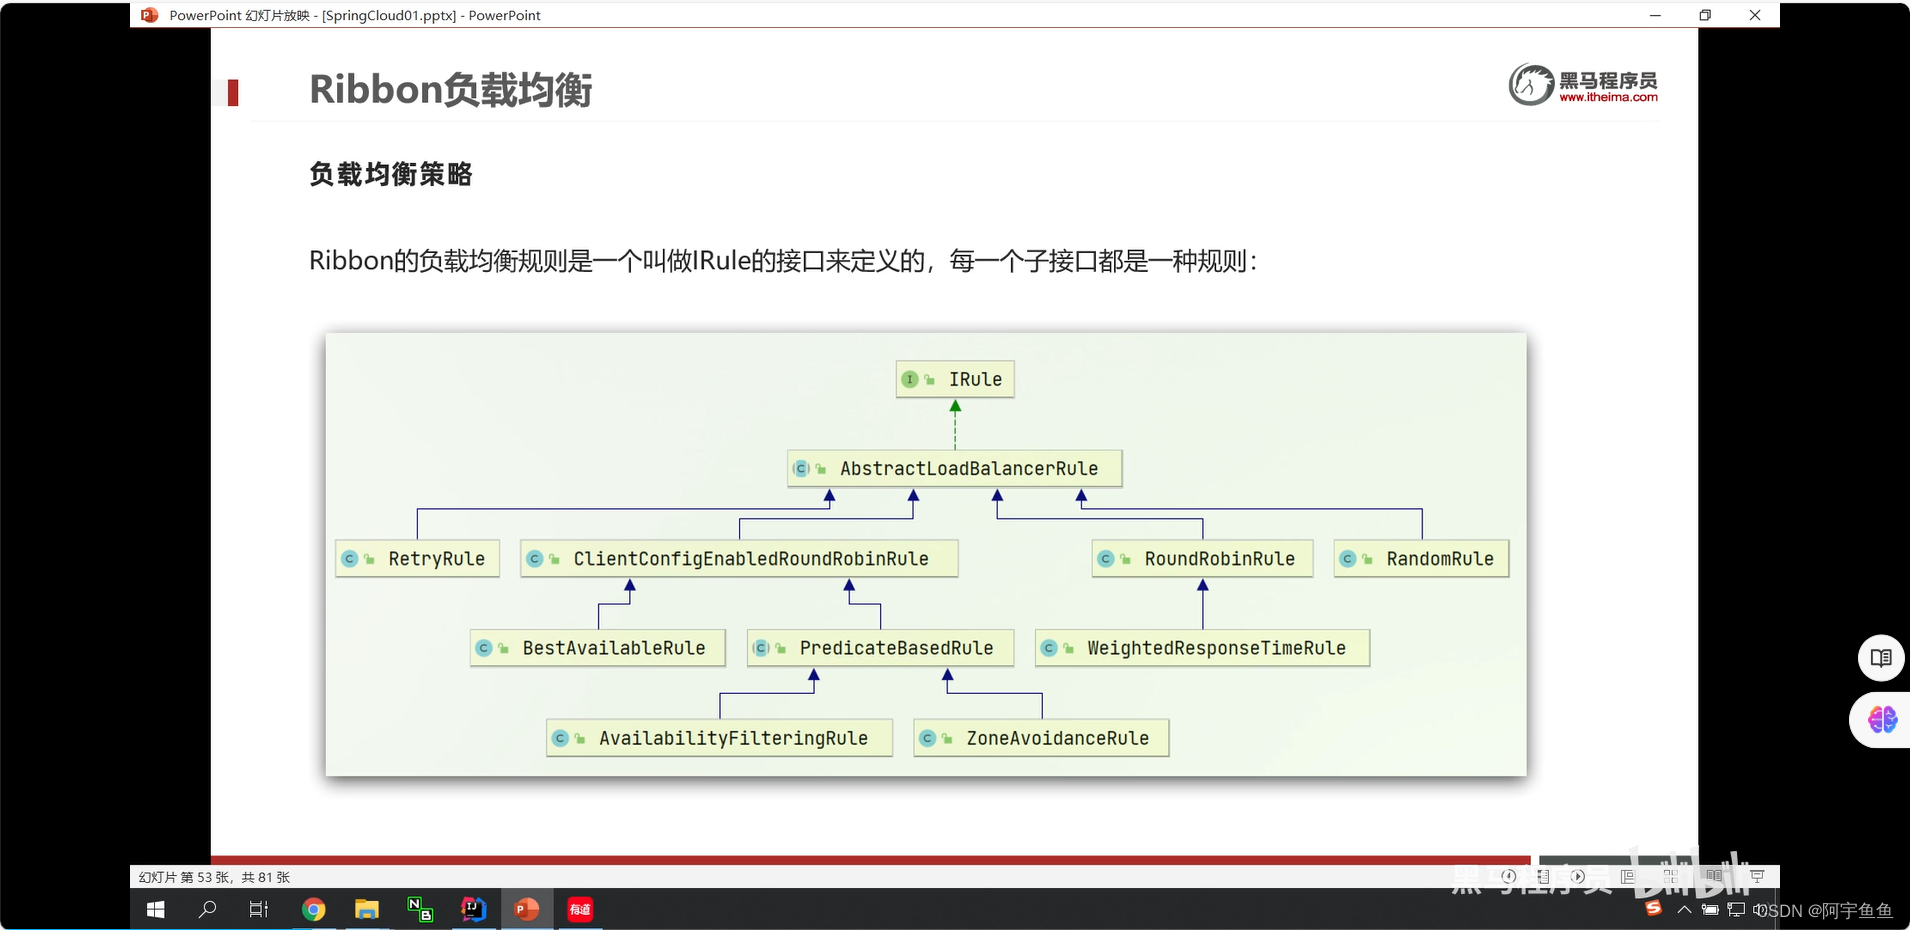Image resolution: width=1910 pixels, height=930 pixels.
Task: Click the slide's Ribbon IRule description sentence
Action: (x=783, y=261)
